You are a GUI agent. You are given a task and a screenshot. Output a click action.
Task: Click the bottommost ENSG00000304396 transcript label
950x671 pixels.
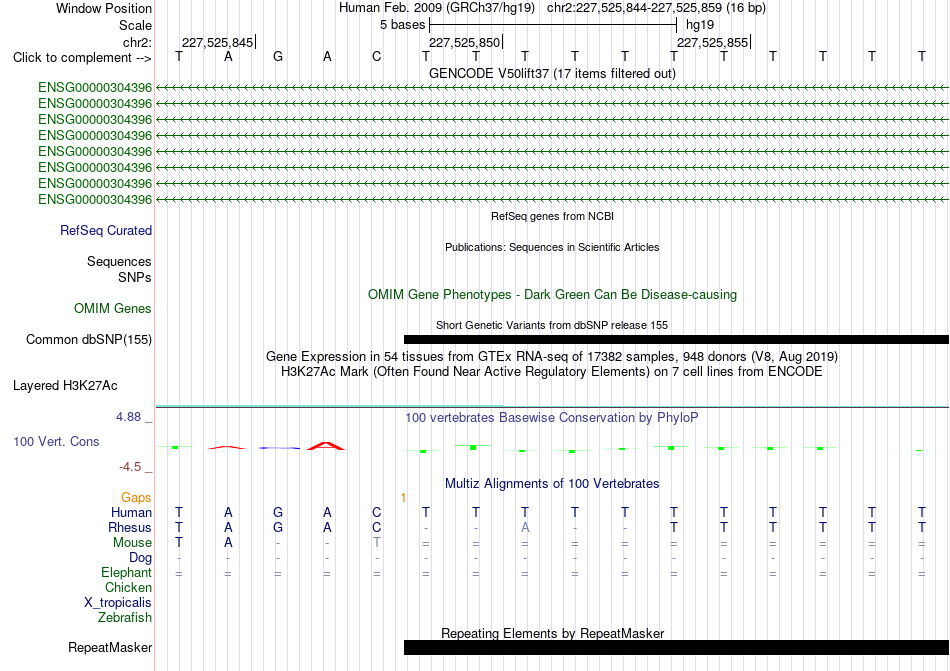point(95,199)
